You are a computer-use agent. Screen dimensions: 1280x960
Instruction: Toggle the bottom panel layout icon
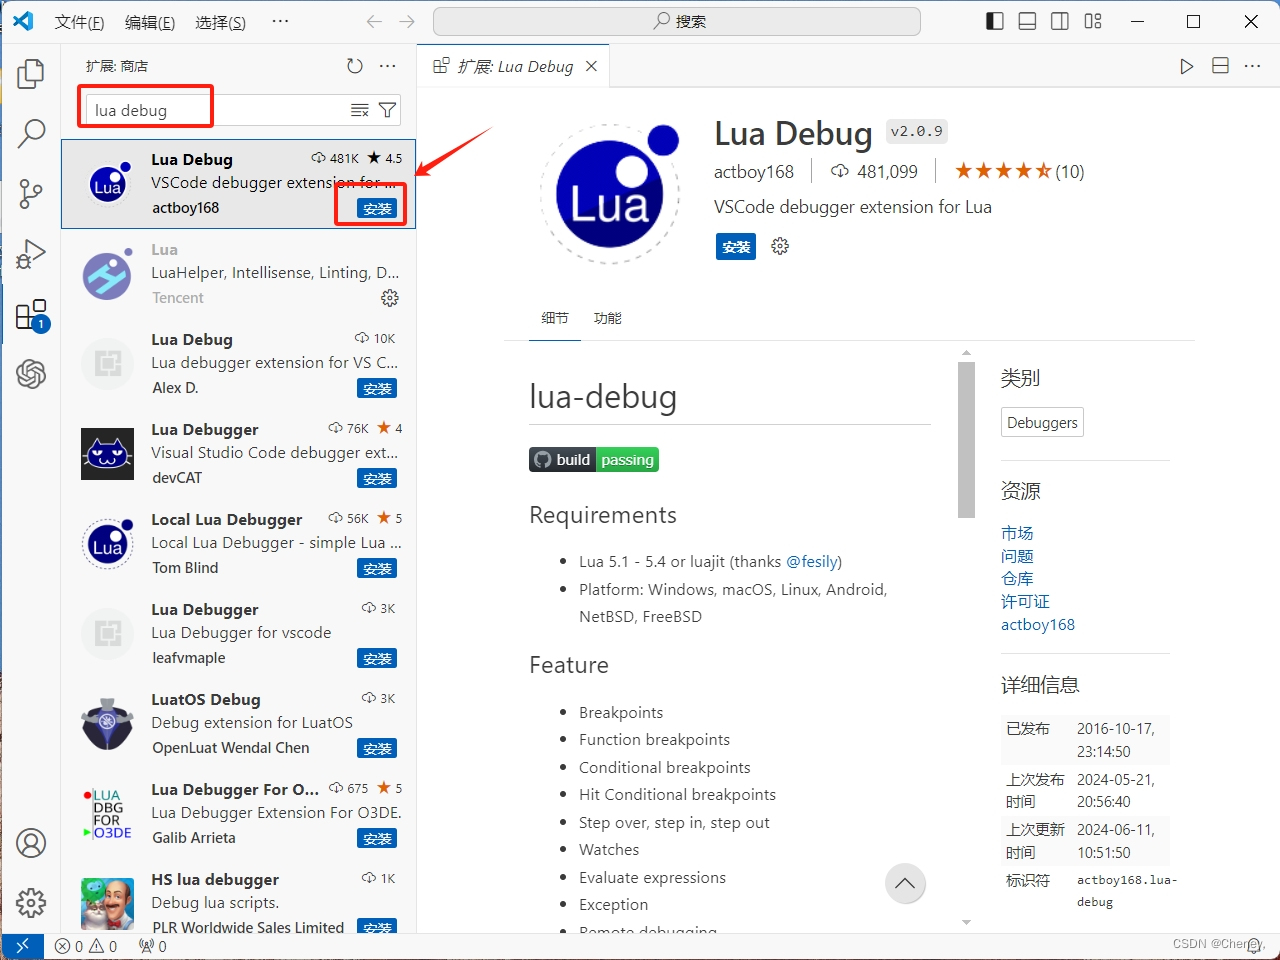[1027, 21]
